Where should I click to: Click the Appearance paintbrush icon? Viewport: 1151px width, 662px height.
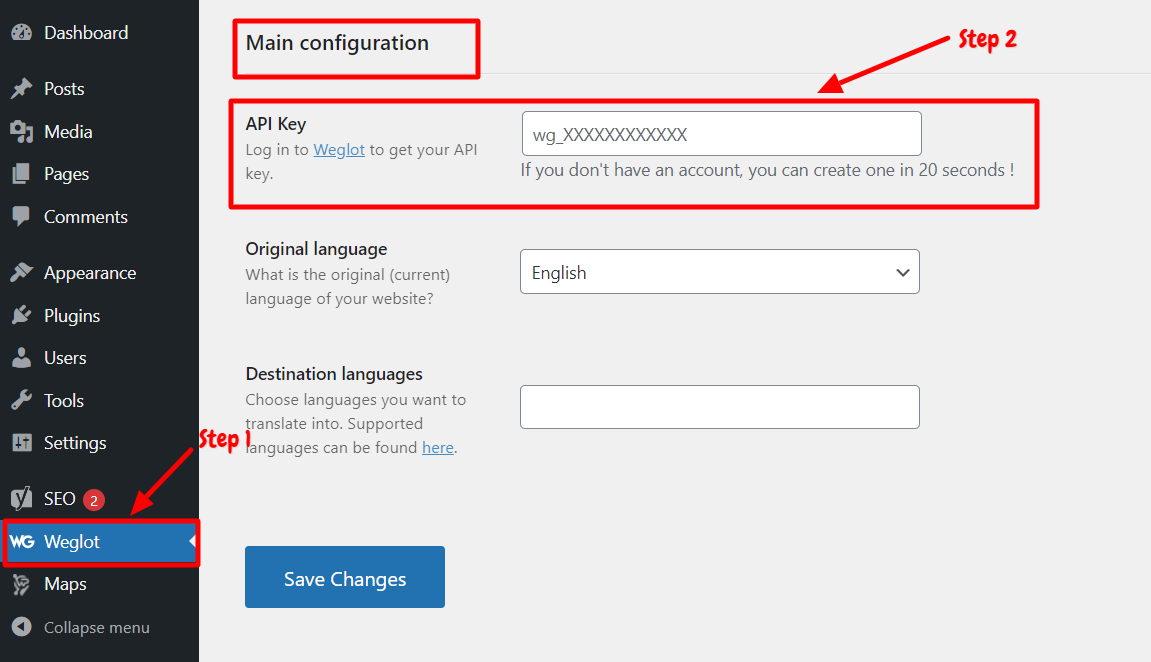[x=22, y=272]
